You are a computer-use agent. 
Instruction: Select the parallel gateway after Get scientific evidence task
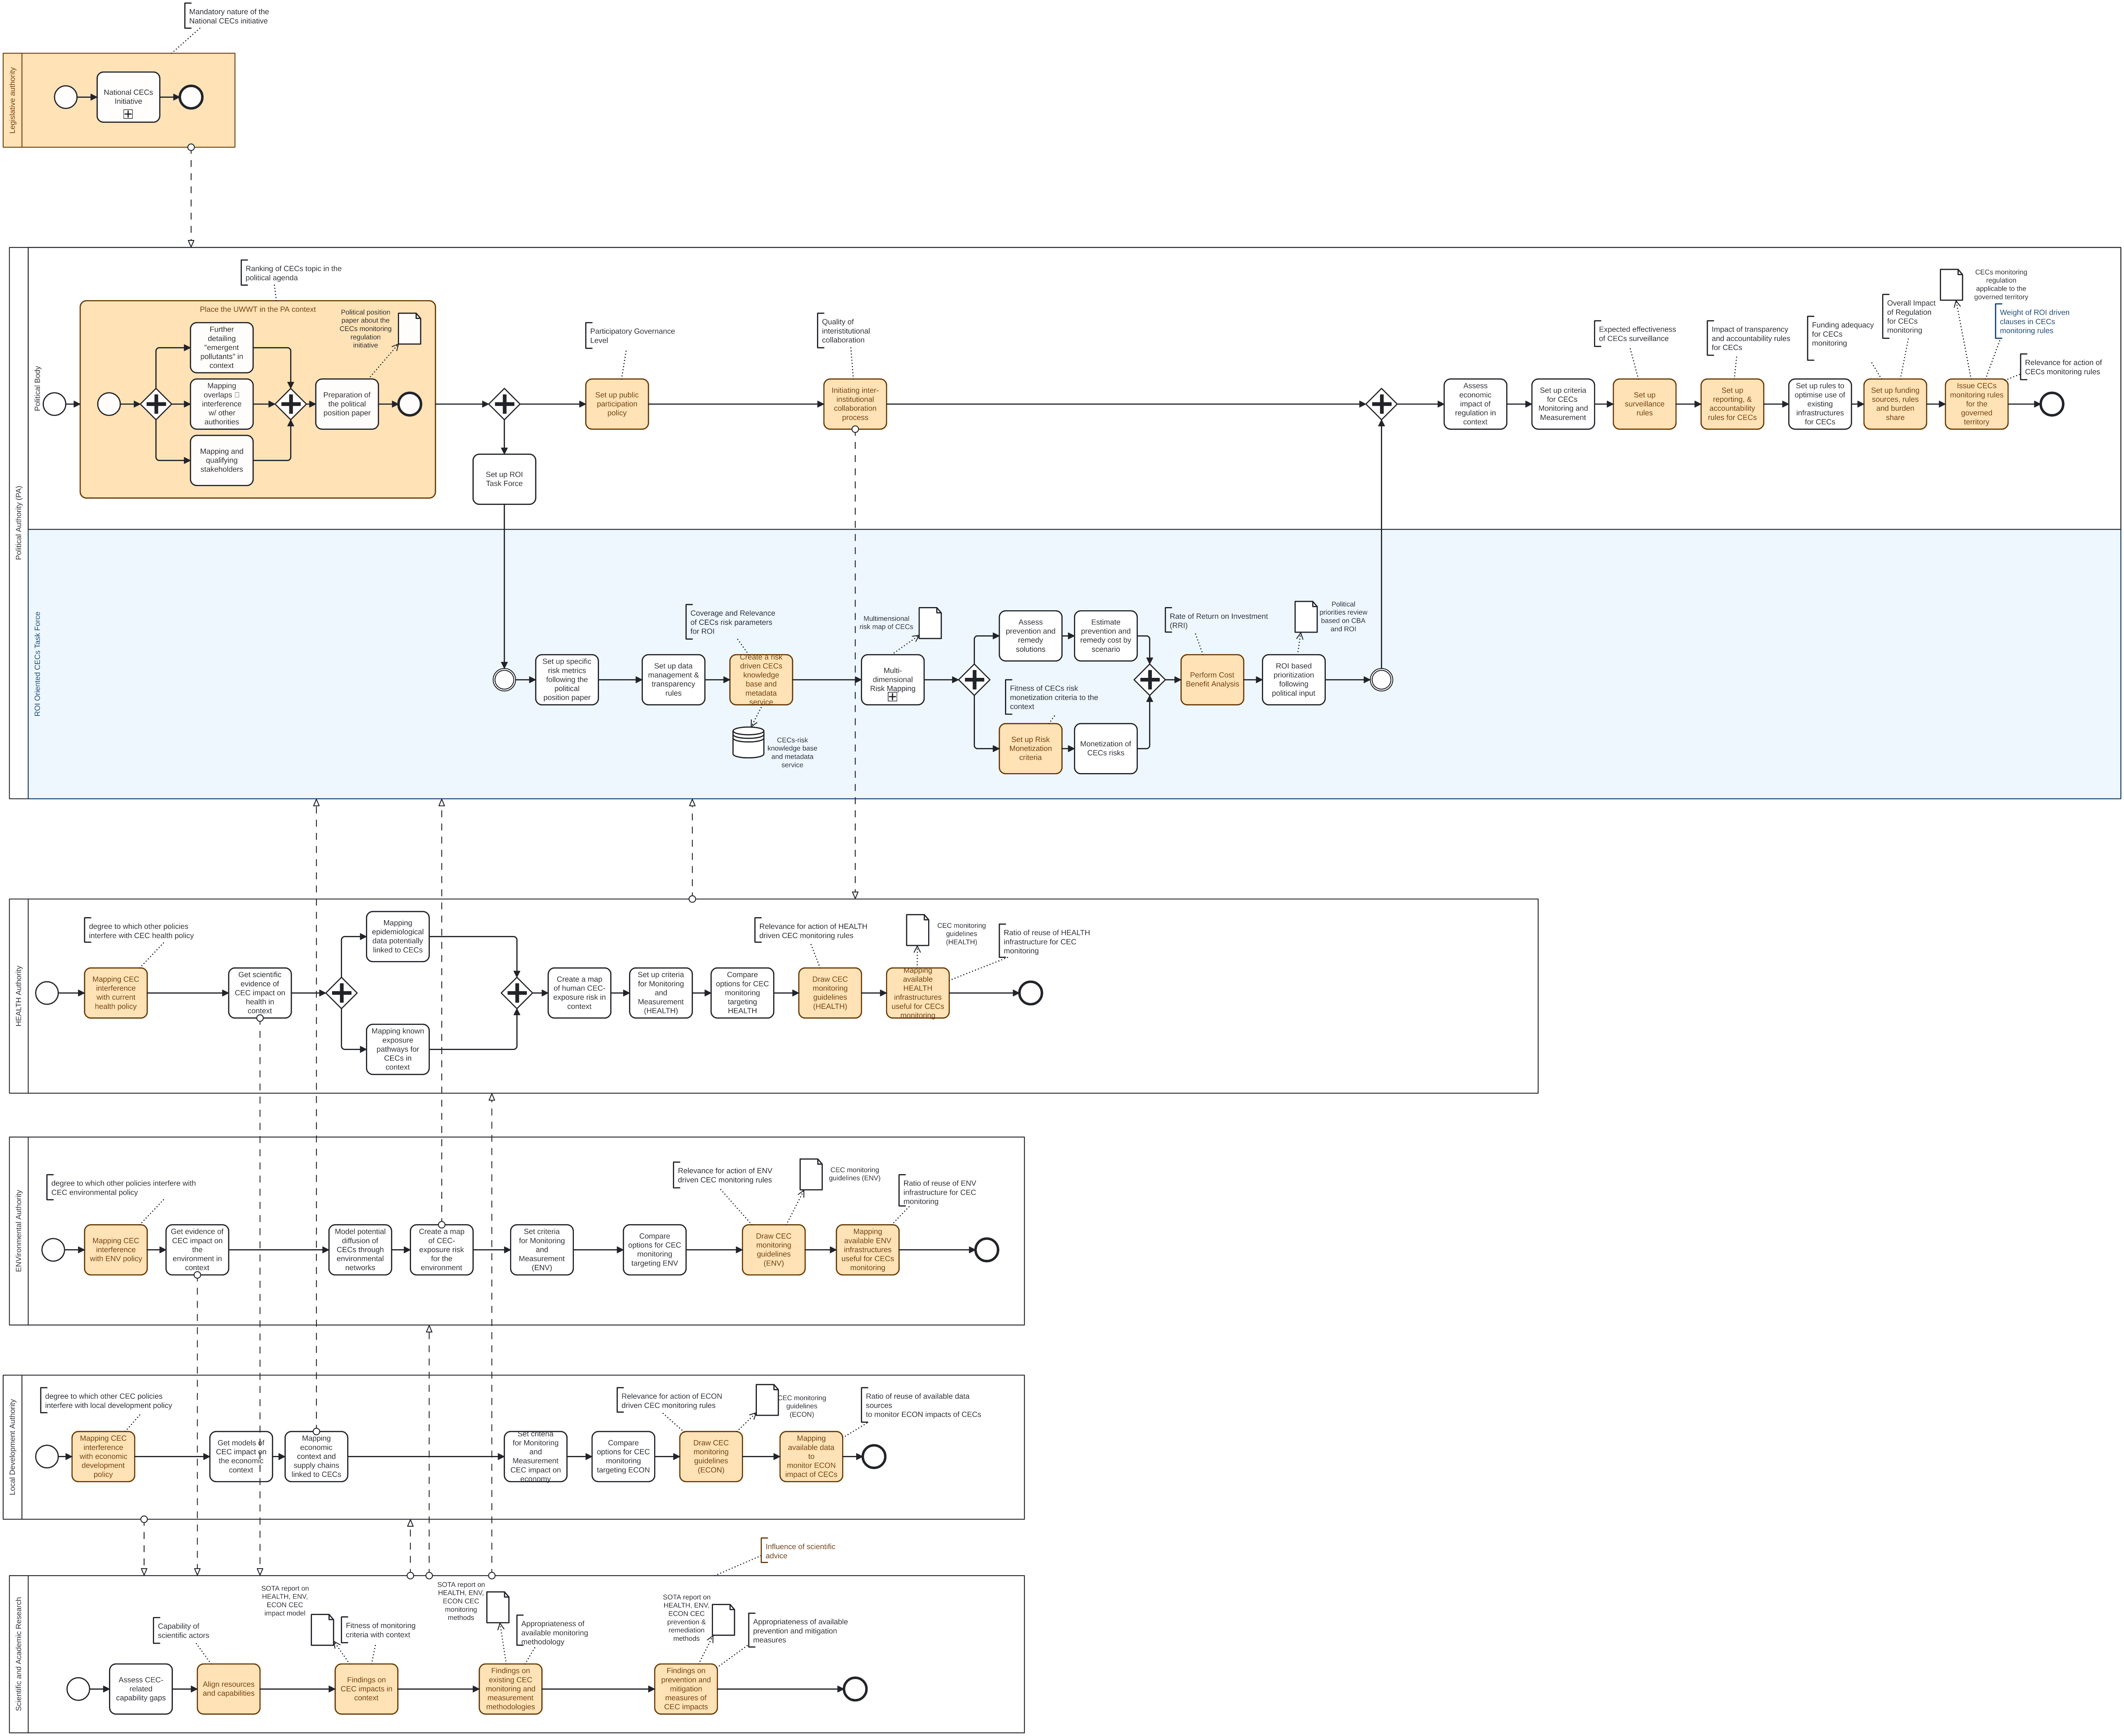coord(342,993)
